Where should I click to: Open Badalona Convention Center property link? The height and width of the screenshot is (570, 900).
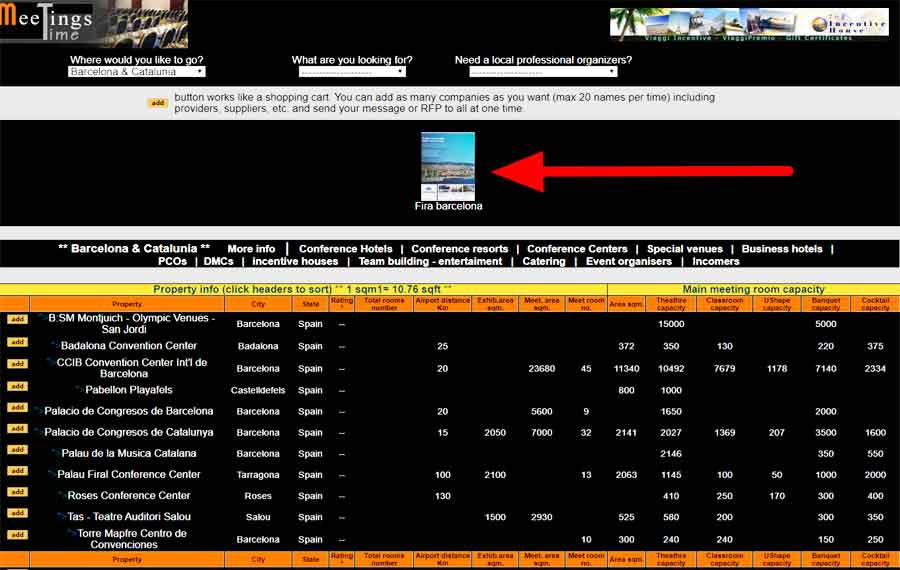(129, 346)
